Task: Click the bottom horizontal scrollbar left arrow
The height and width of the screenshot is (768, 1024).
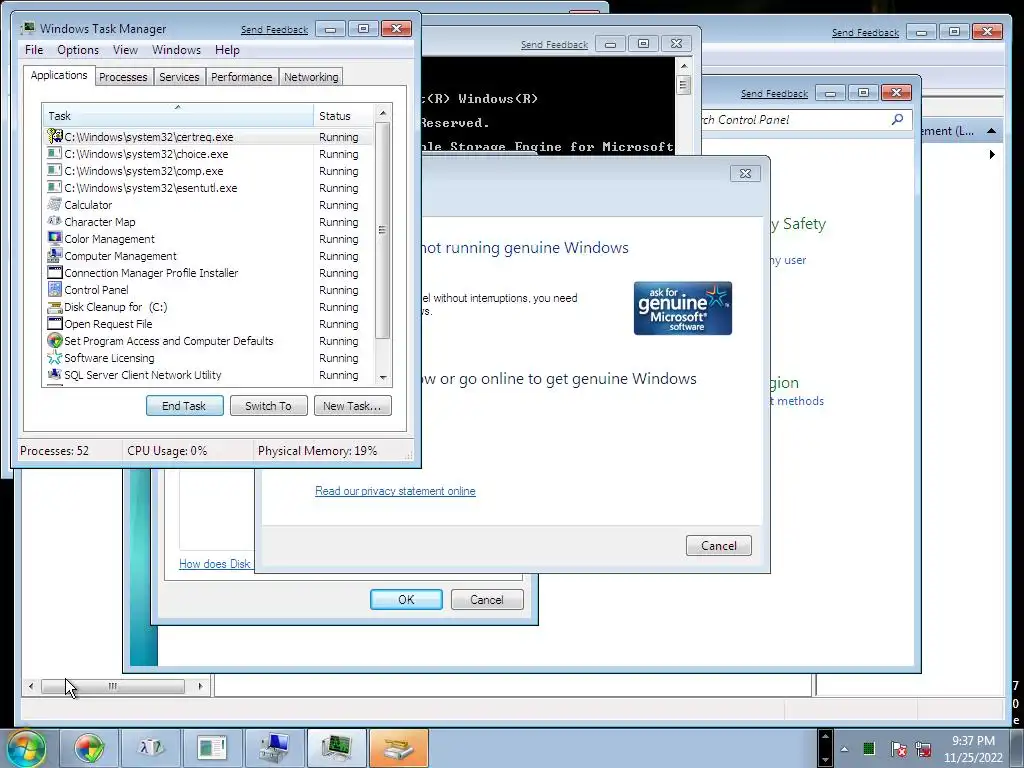Action: [31, 686]
